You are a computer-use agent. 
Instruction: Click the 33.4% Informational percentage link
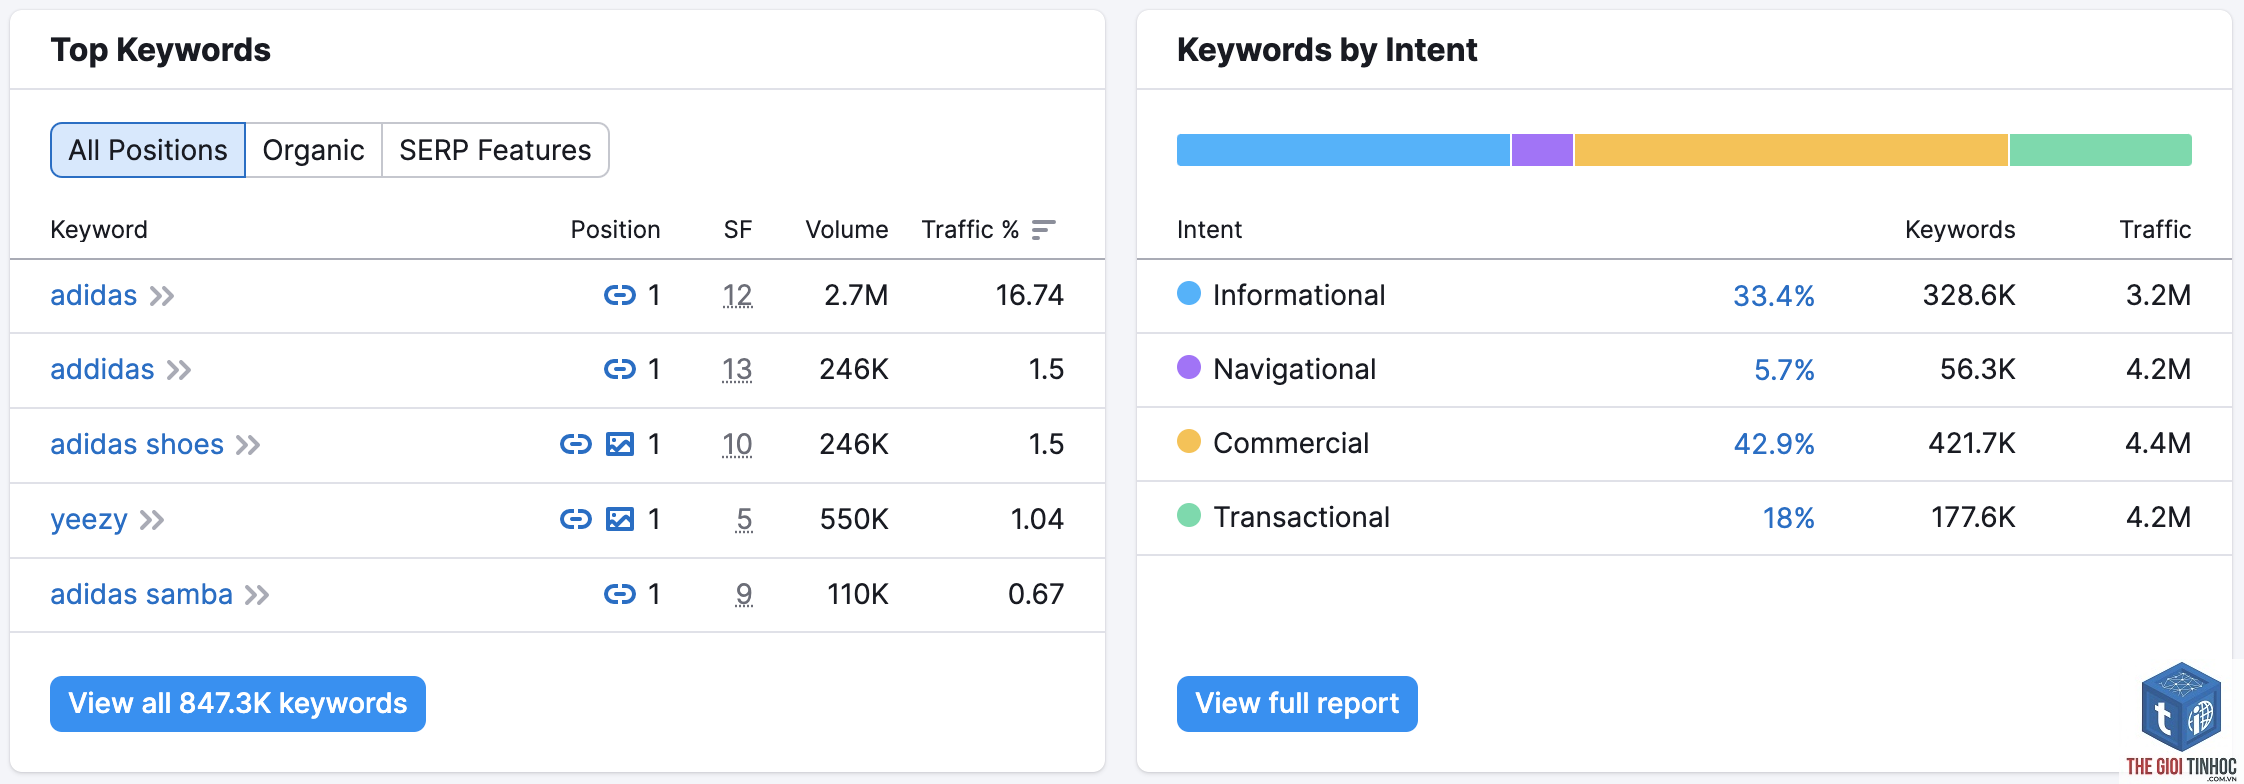[1774, 296]
